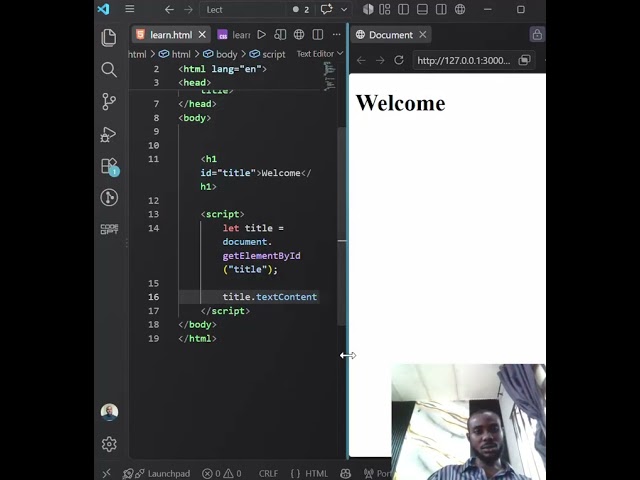Open More Actions ellipsis in editor toolbar
The width and height of the screenshot is (640, 480).
click(336, 35)
